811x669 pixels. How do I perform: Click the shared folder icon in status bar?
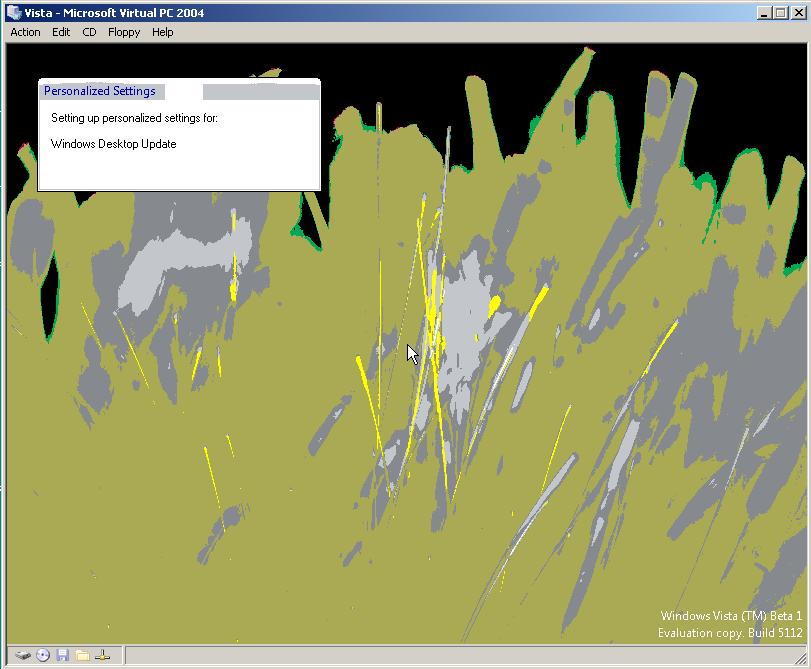[82, 655]
